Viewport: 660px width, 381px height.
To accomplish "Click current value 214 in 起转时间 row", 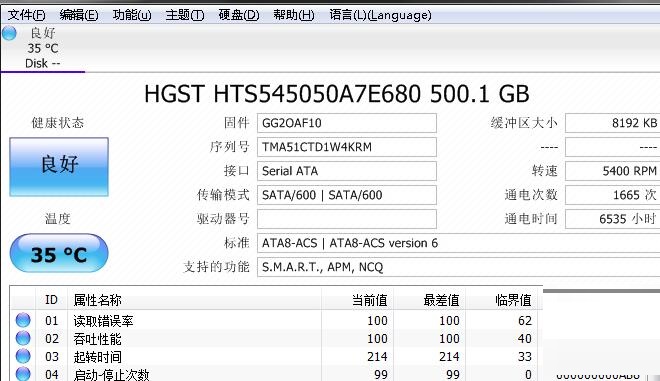I will click(x=377, y=357).
